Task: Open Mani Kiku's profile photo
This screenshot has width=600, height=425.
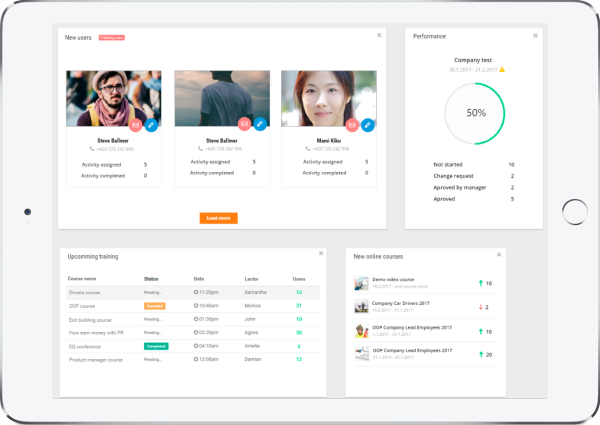Action: coord(329,98)
